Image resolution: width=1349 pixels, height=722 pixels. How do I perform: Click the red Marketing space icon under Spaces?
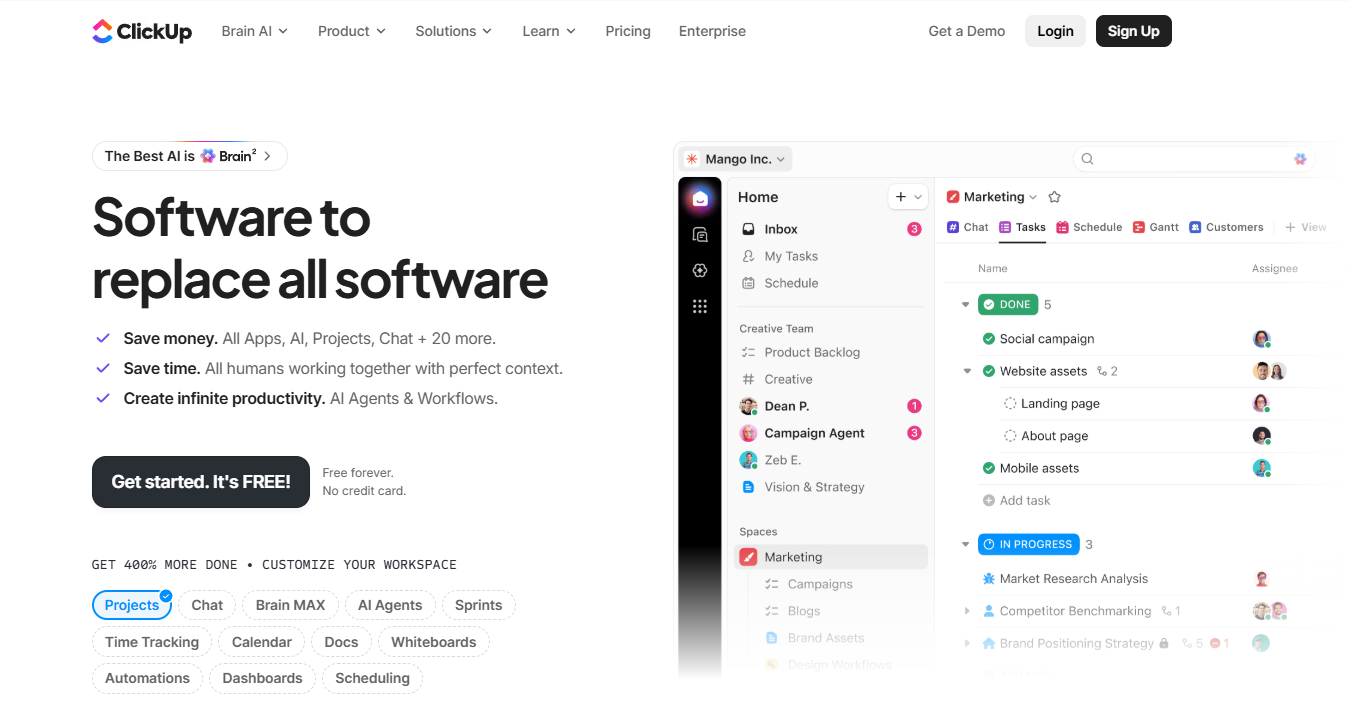tap(748, 557)
